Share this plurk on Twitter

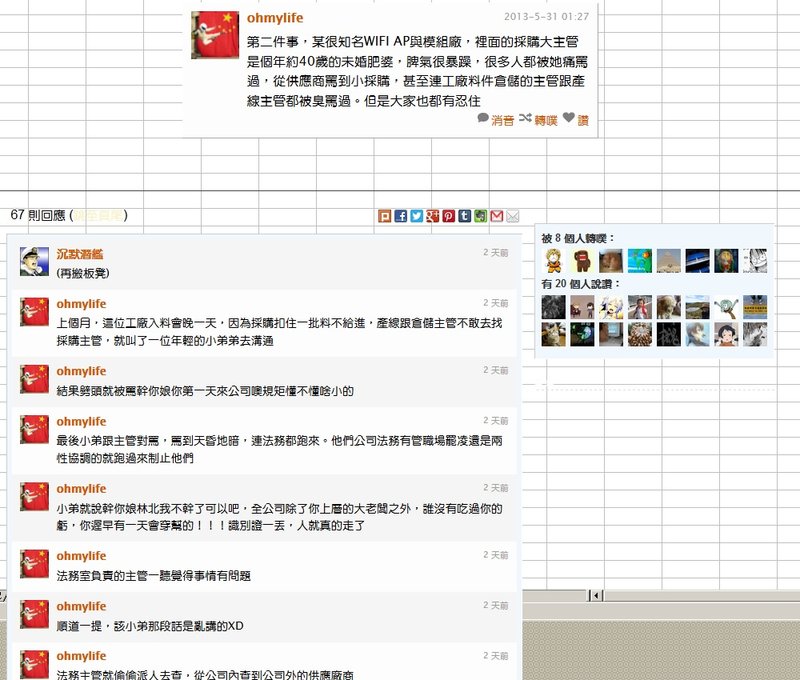pos(417,216)
